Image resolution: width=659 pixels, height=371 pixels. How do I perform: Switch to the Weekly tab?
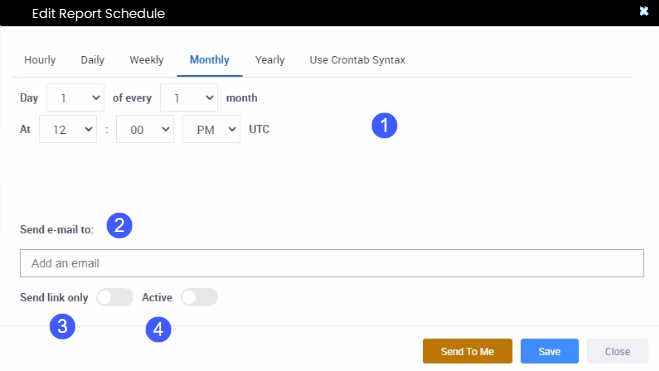tap(146, 60)
